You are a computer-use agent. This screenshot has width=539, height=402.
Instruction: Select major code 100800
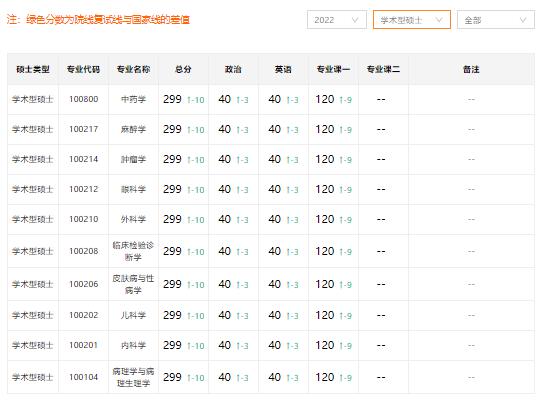click(x=84, y=99)
